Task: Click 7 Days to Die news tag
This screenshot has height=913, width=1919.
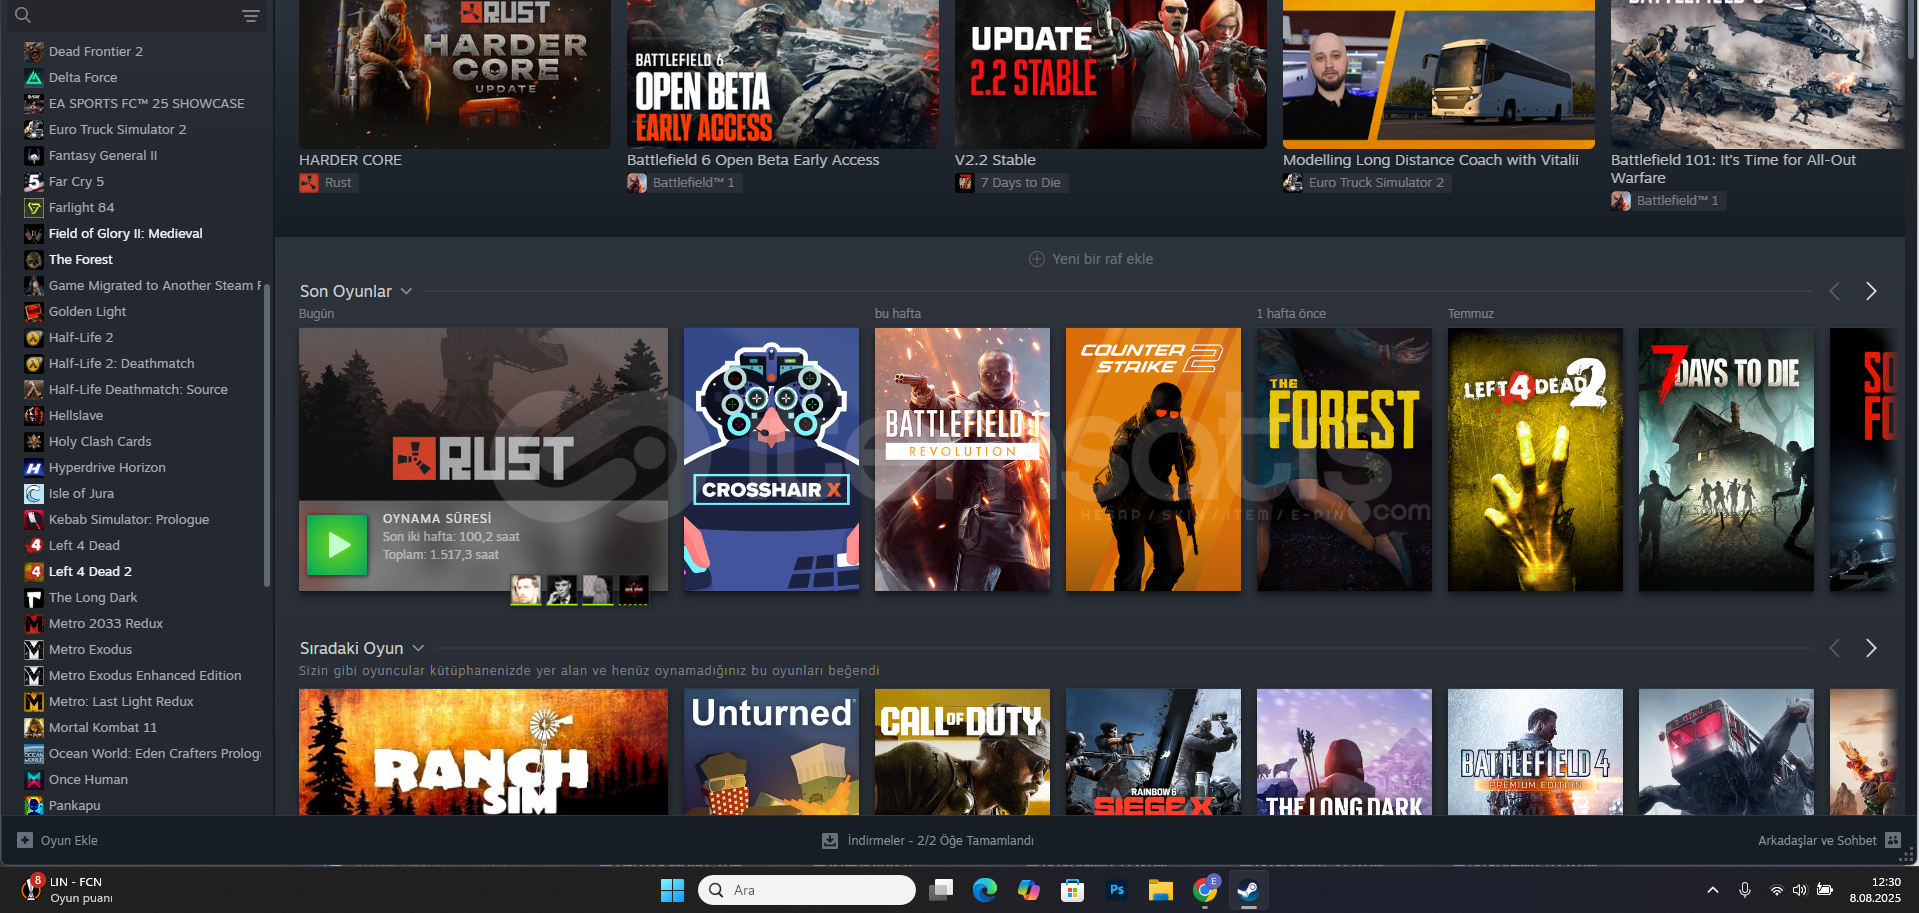Action: pos(1011,182)
